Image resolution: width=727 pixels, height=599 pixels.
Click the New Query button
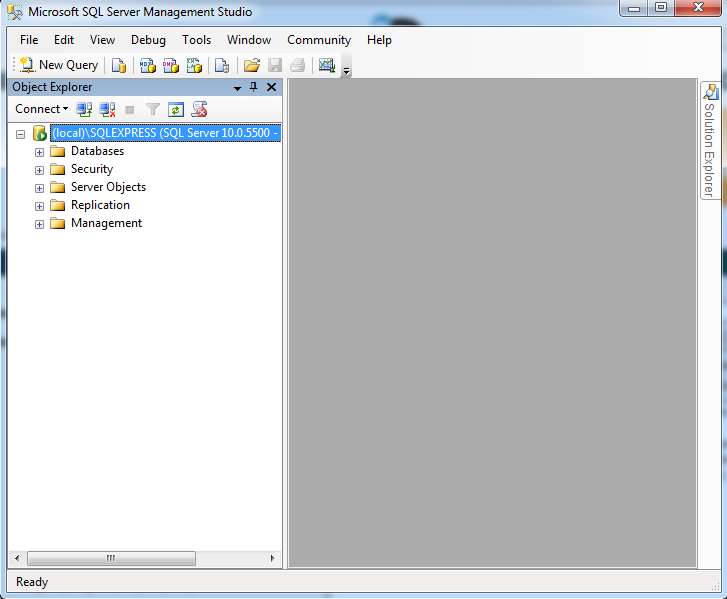[59, 65]
